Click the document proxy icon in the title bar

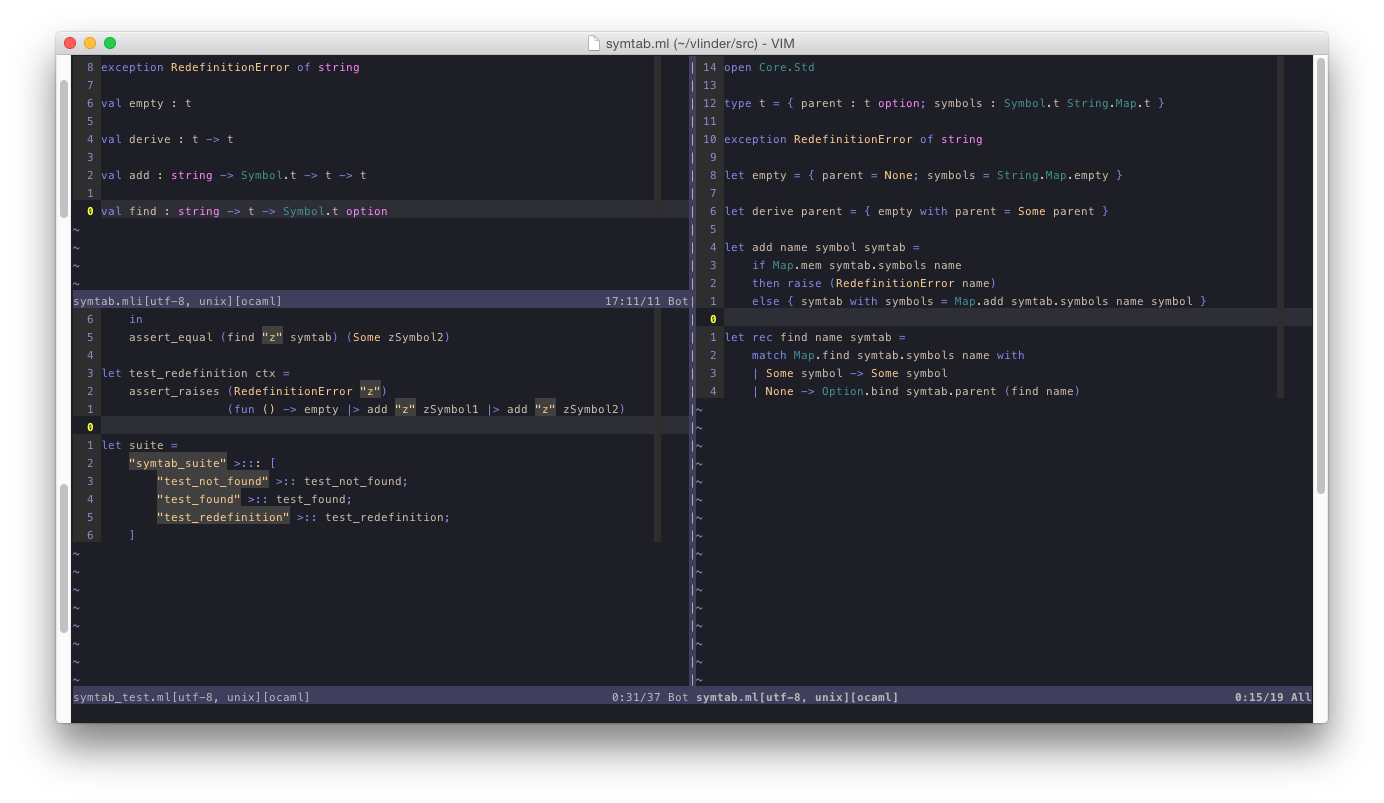tap(594, 43)
